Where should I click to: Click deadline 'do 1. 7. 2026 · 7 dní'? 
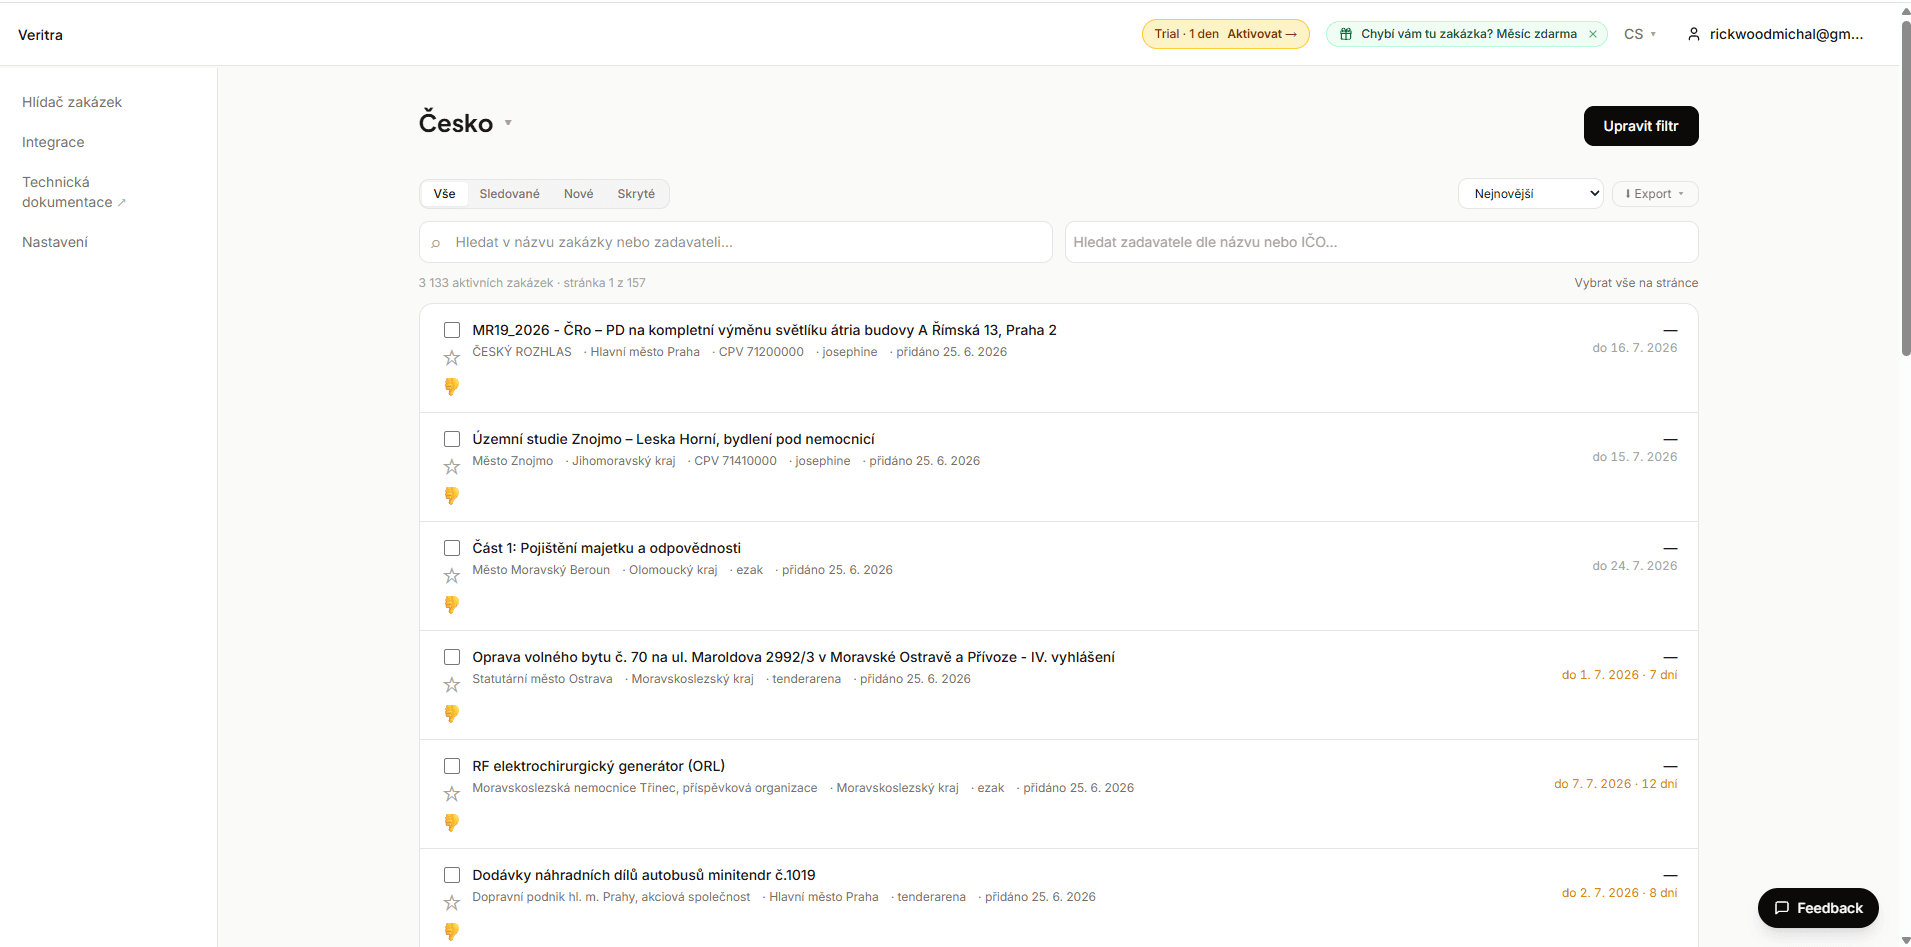click(x=1619, y=675)
